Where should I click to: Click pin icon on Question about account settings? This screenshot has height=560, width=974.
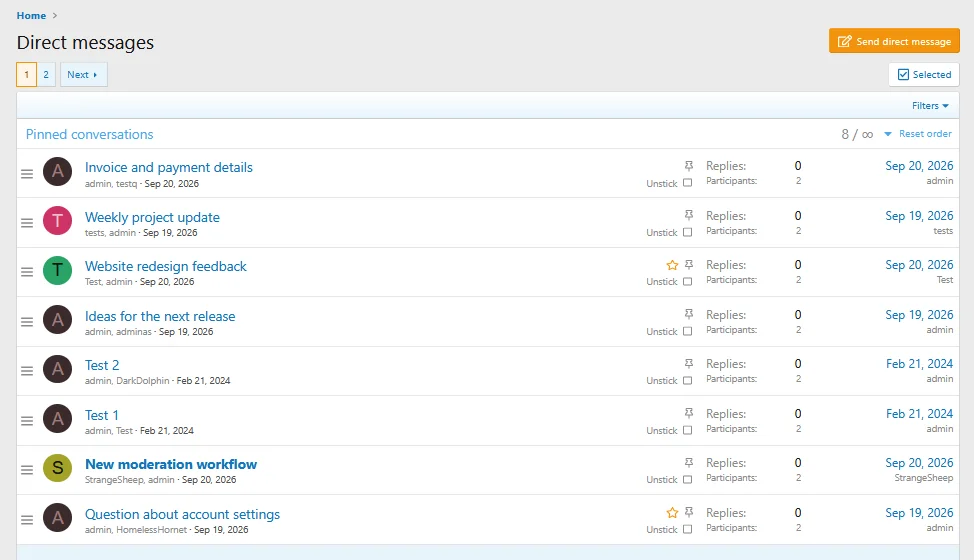click(689, 512)
